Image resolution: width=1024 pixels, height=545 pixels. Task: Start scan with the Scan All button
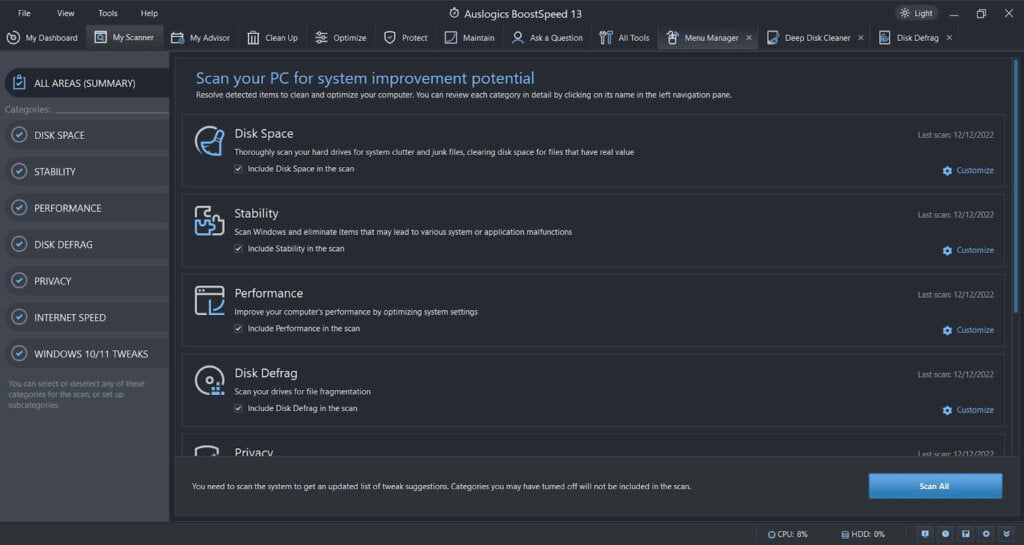[935, 486]
